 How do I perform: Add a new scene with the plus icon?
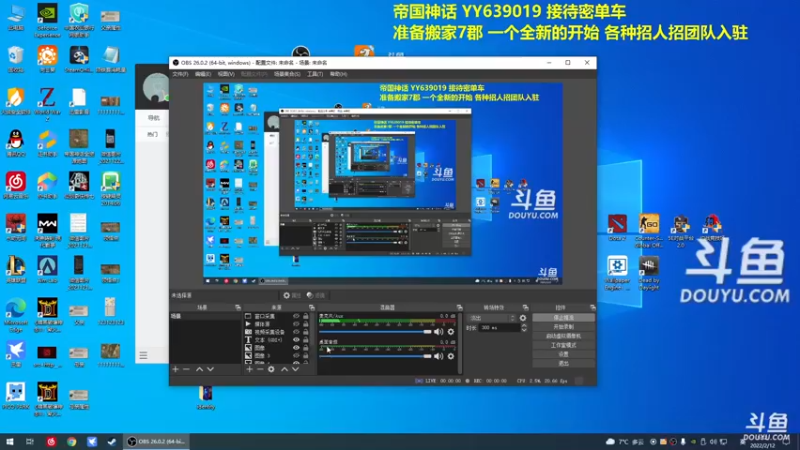click(176, 369)
